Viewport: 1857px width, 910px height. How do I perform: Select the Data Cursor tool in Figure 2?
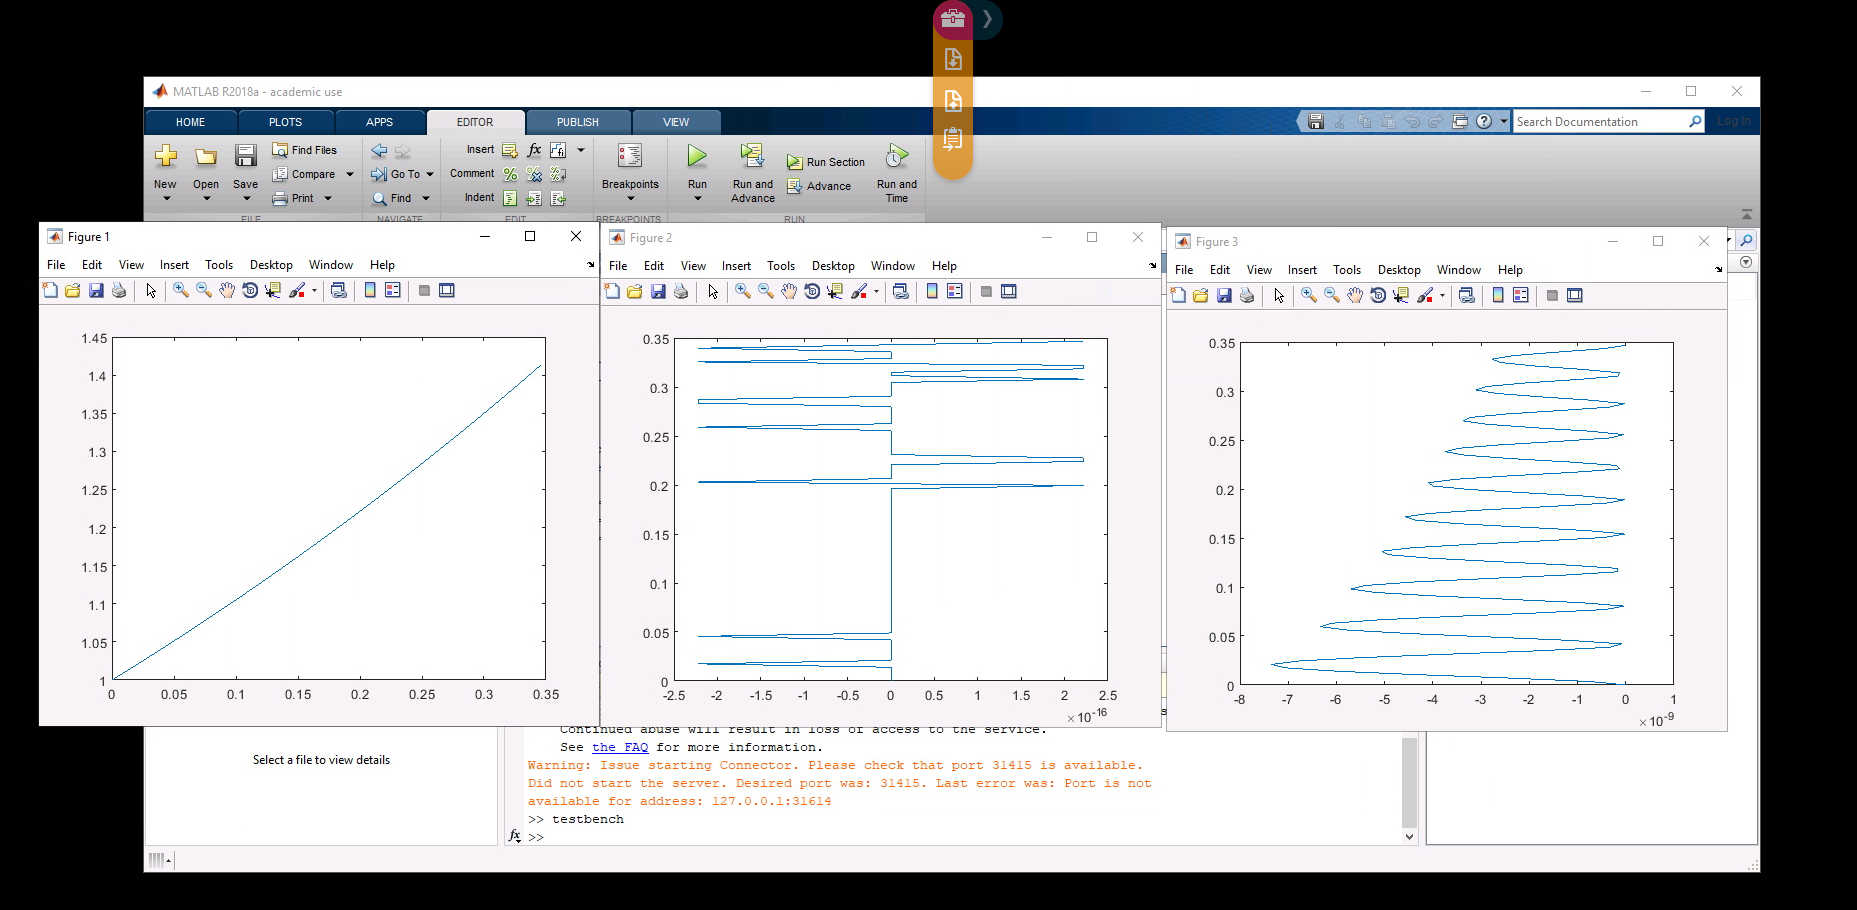point(835,291)
